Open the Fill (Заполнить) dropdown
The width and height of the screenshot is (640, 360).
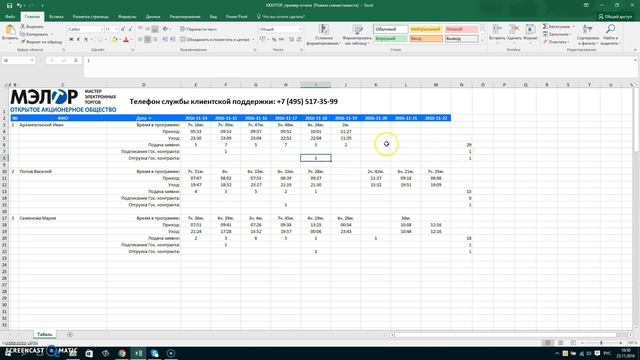pos(558,34)
